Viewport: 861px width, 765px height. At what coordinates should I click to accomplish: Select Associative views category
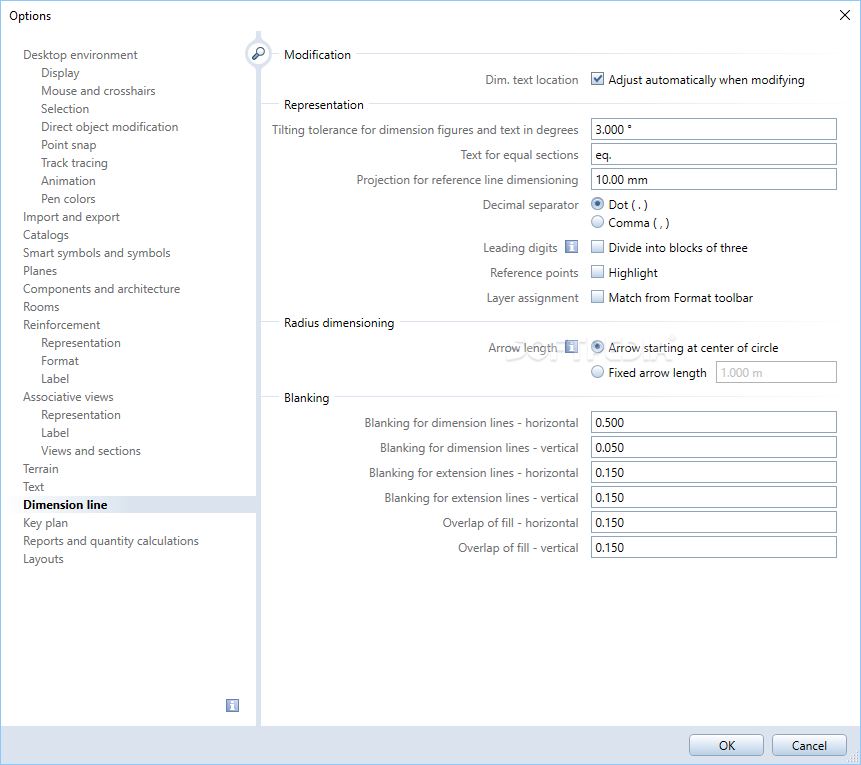pos(68,397)
